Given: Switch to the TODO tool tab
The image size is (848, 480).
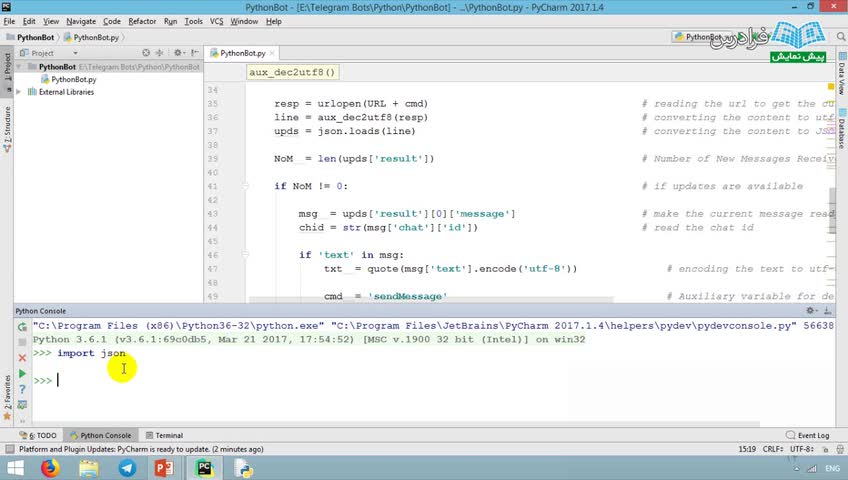Looking at the screenshot, I should tap(38, 435).
